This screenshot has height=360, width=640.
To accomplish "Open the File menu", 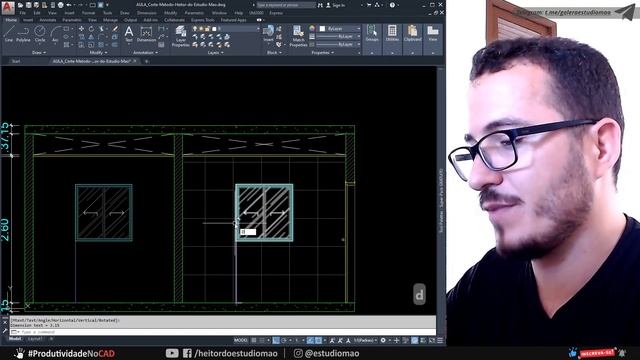I will pyautogui.click(x=22, y=13).
